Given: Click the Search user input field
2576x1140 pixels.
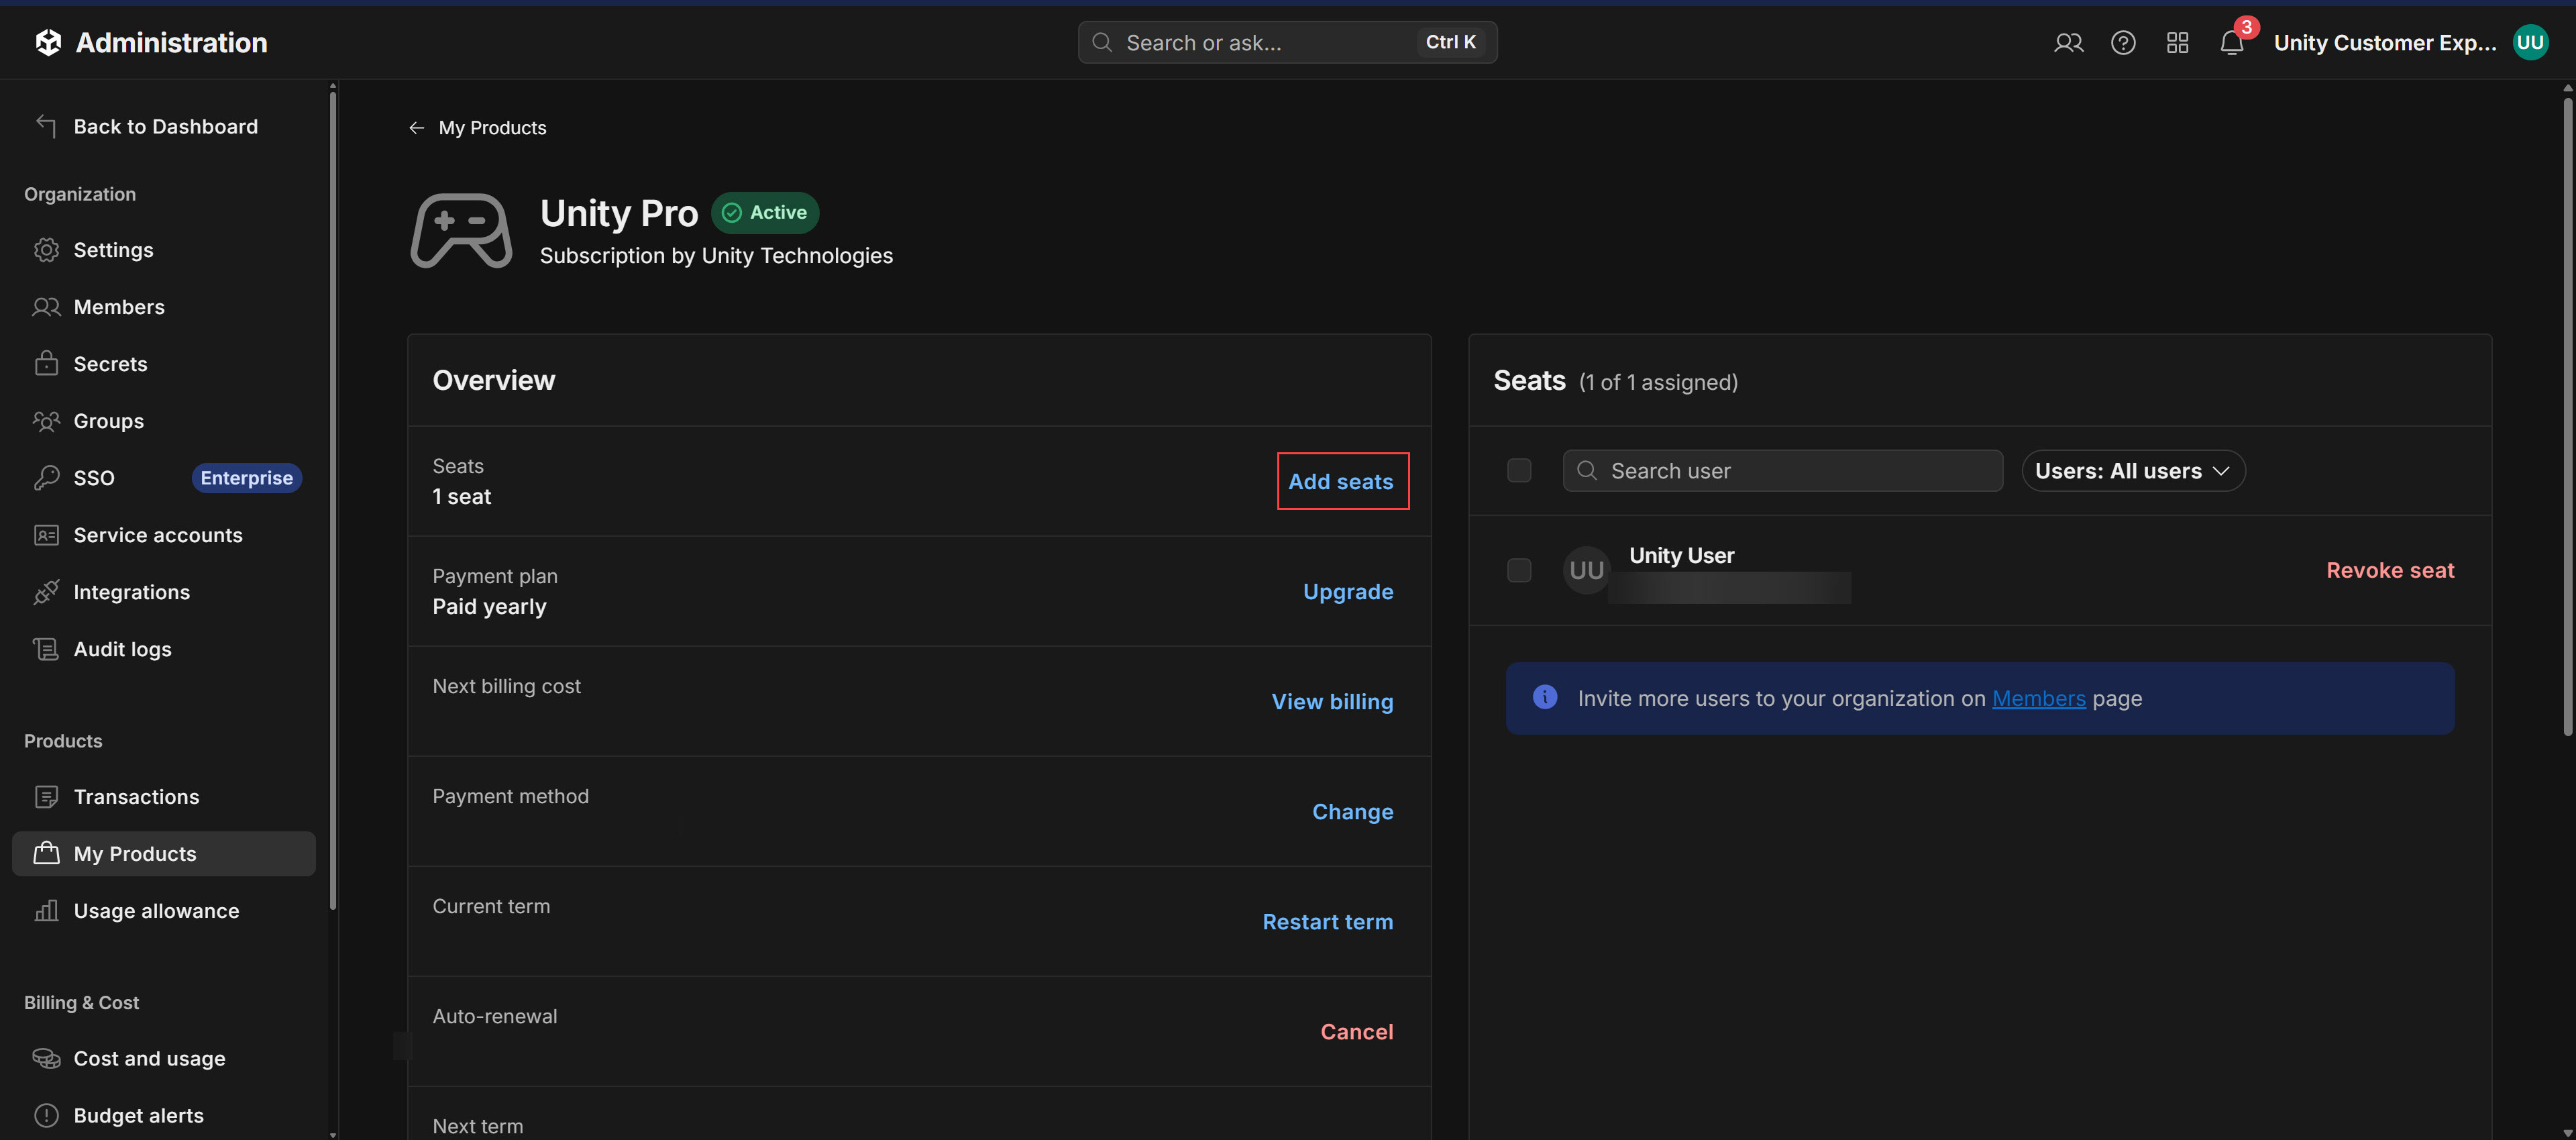Looking at the screenshot, I should (x=1782, y=471).
